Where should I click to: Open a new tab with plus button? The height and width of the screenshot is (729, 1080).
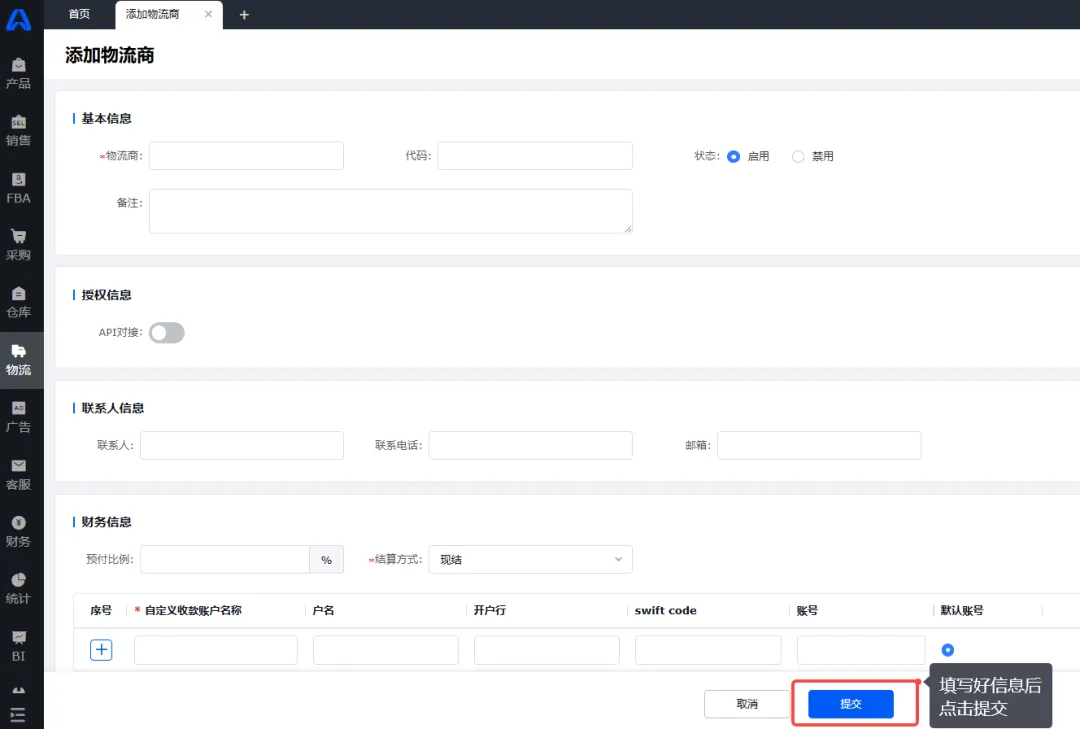pos(244,15)
